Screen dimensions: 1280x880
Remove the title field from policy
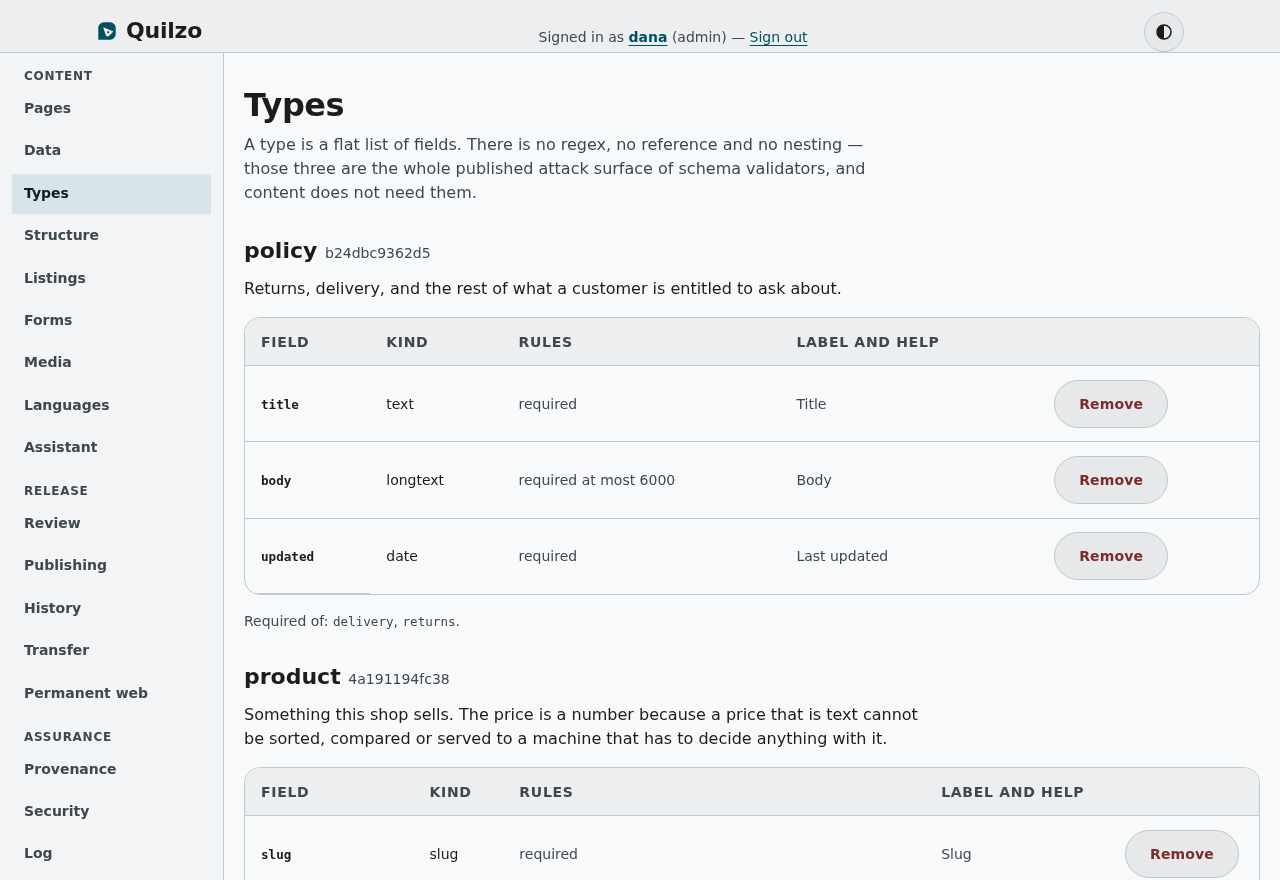tap(1110, 404)
